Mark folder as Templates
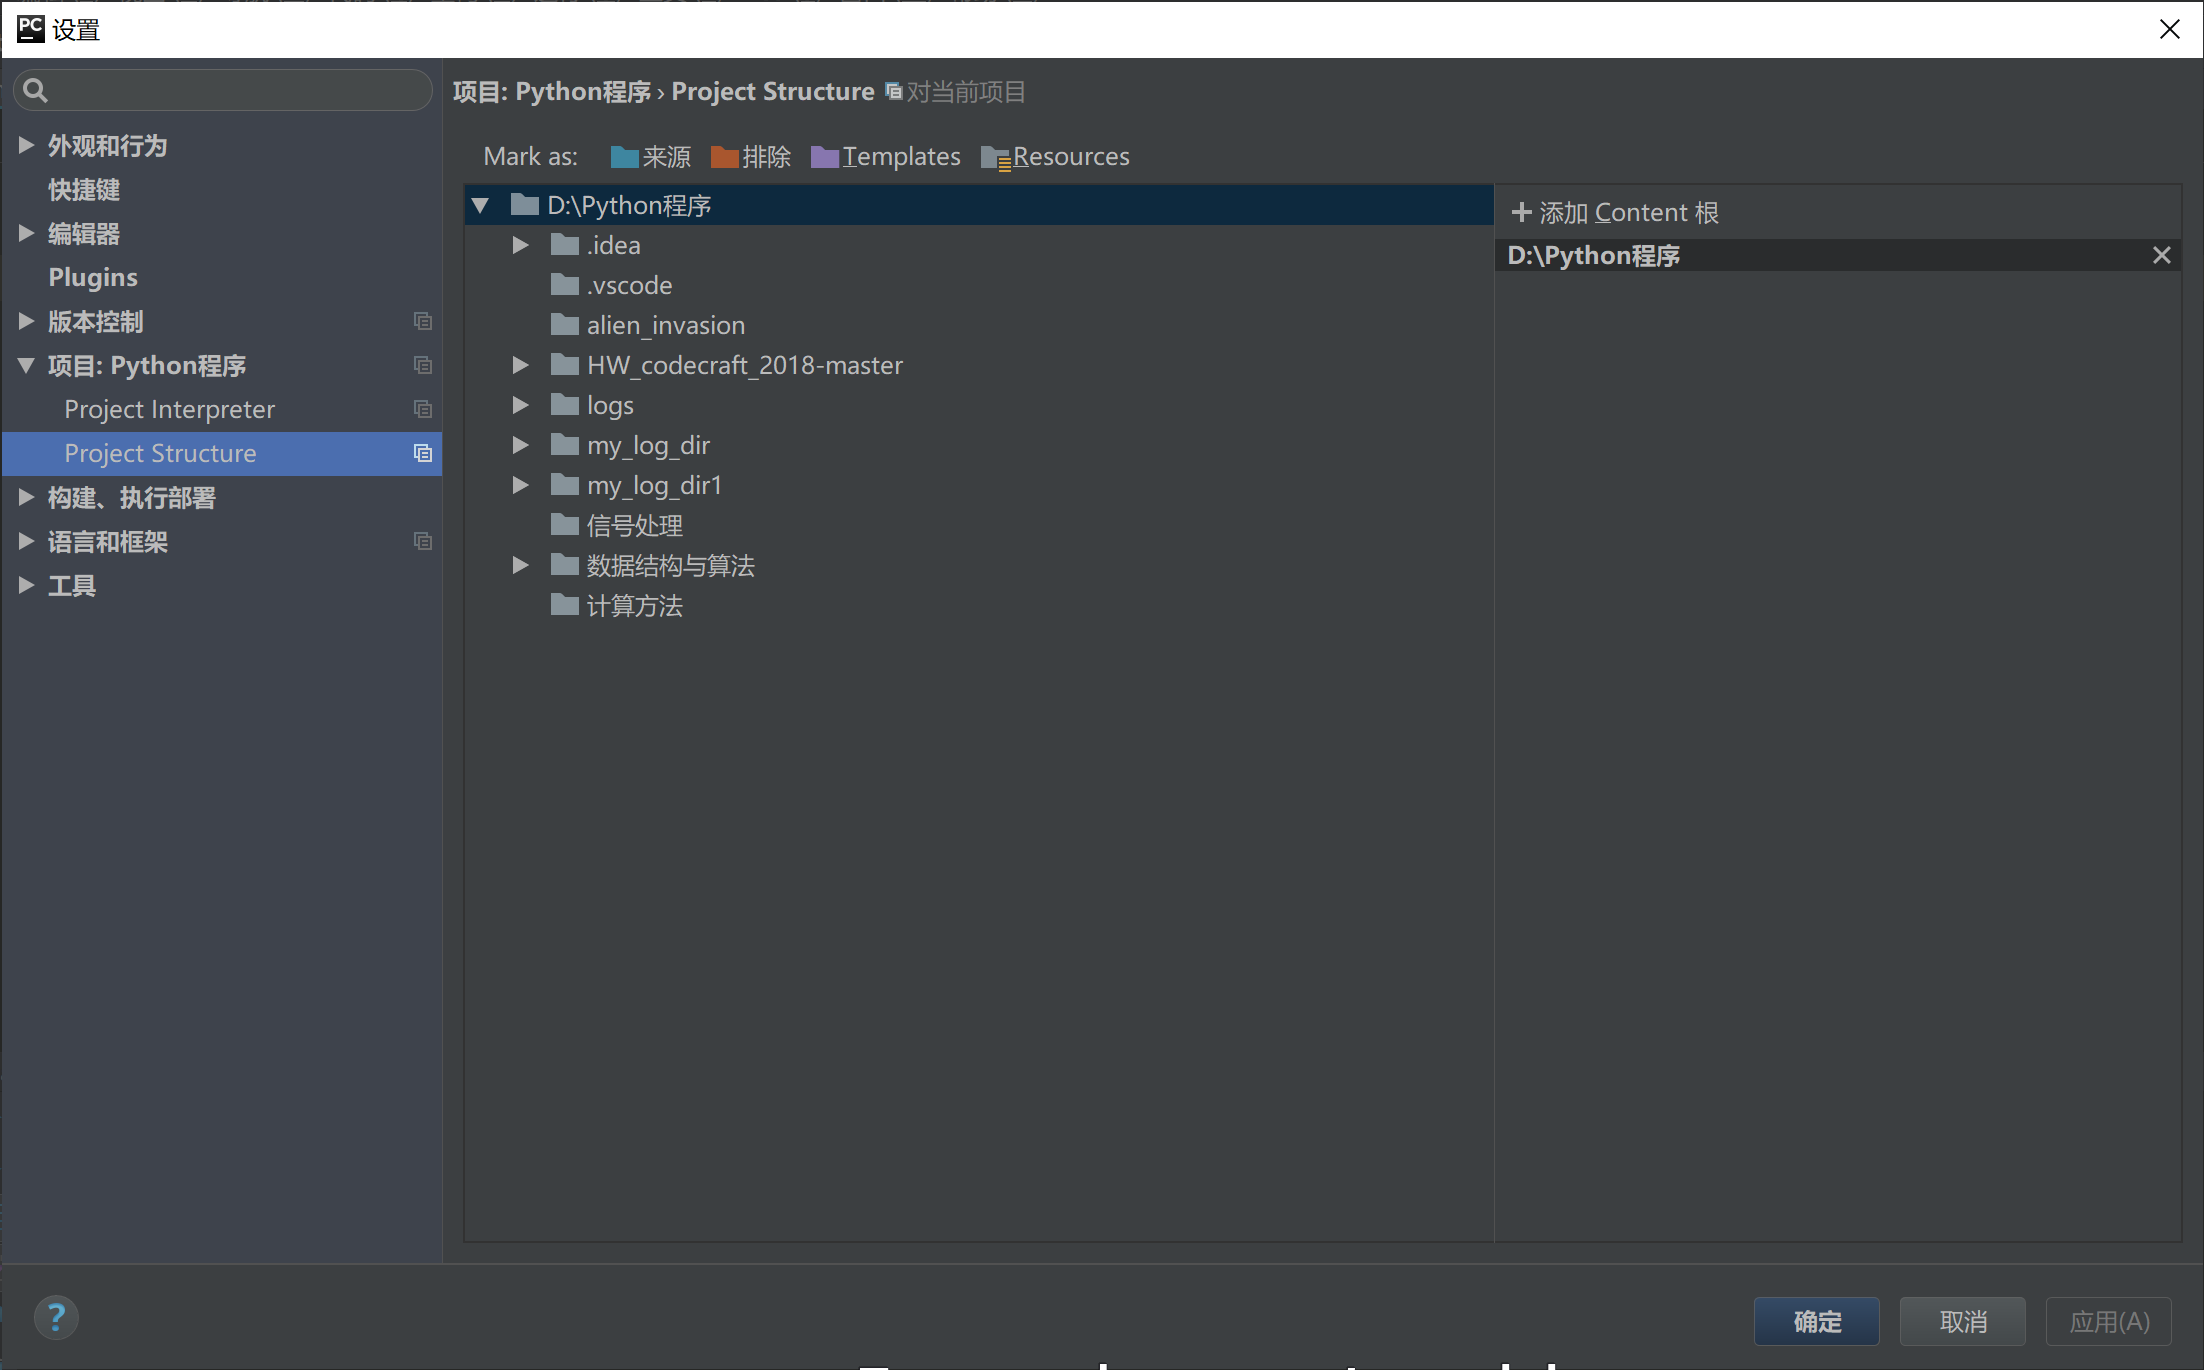The height and width of the screenshot is (1370, 2204). point(885,157)
